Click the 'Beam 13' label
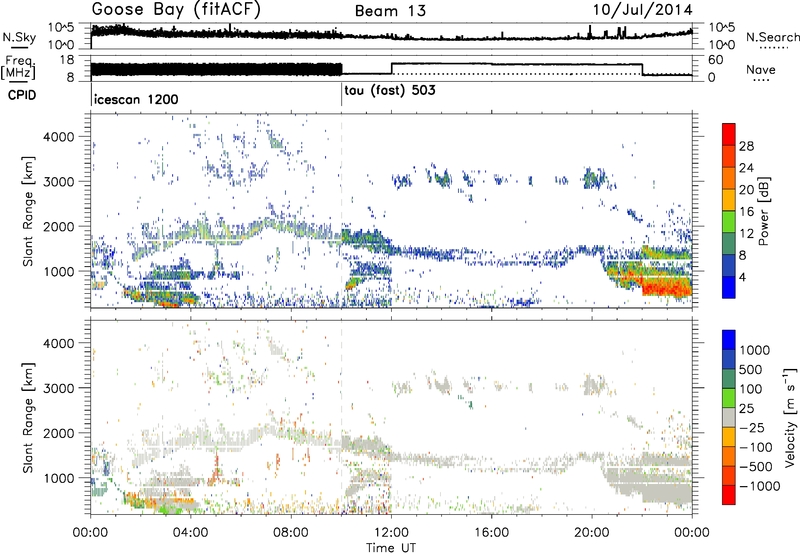Image resolution: width=800 pixels, height=554 pixels. (x=390, y=11)
